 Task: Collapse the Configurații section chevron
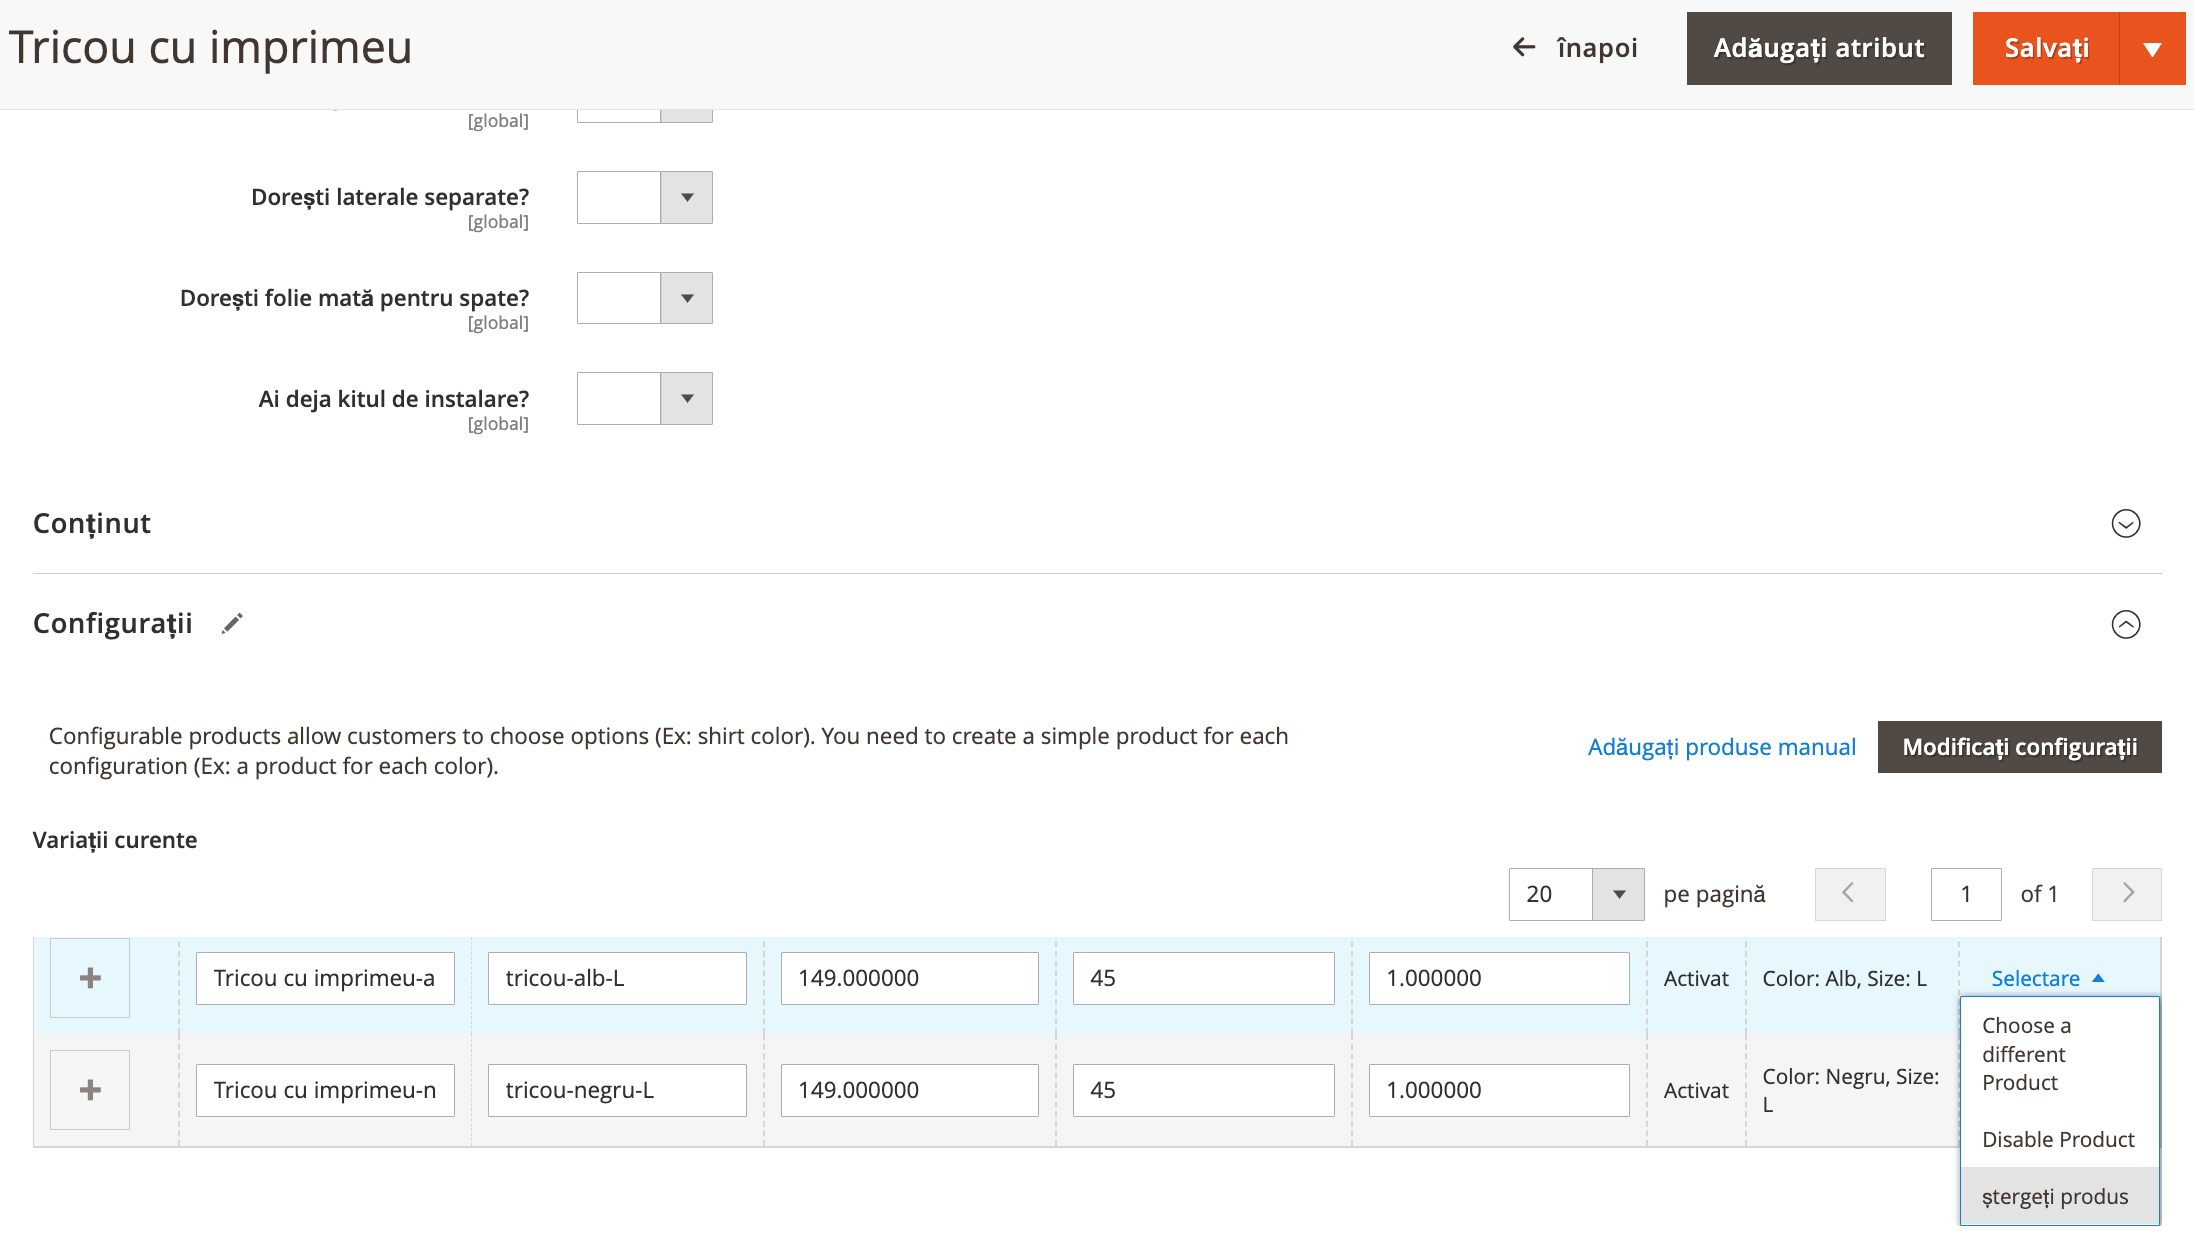(x=2126, y=624)
